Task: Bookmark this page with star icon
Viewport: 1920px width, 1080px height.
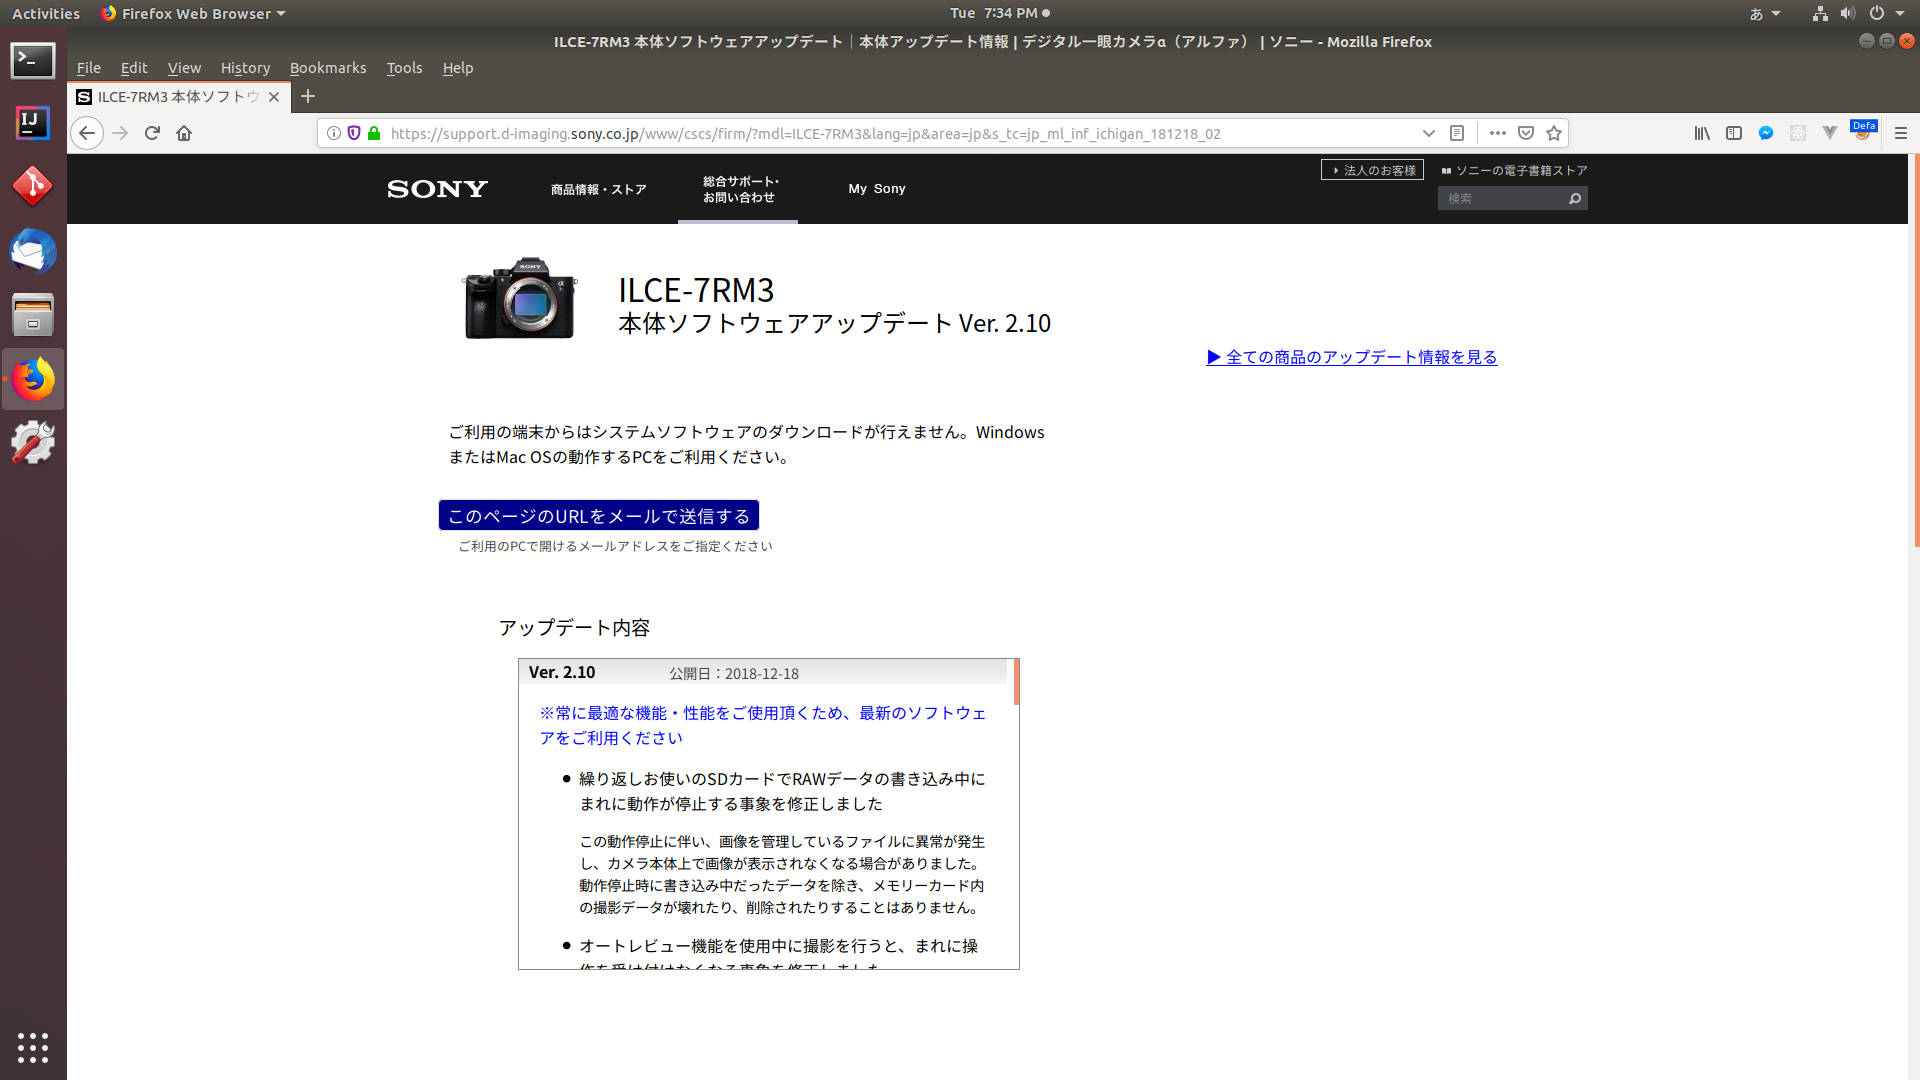Action: (1554, 133)
